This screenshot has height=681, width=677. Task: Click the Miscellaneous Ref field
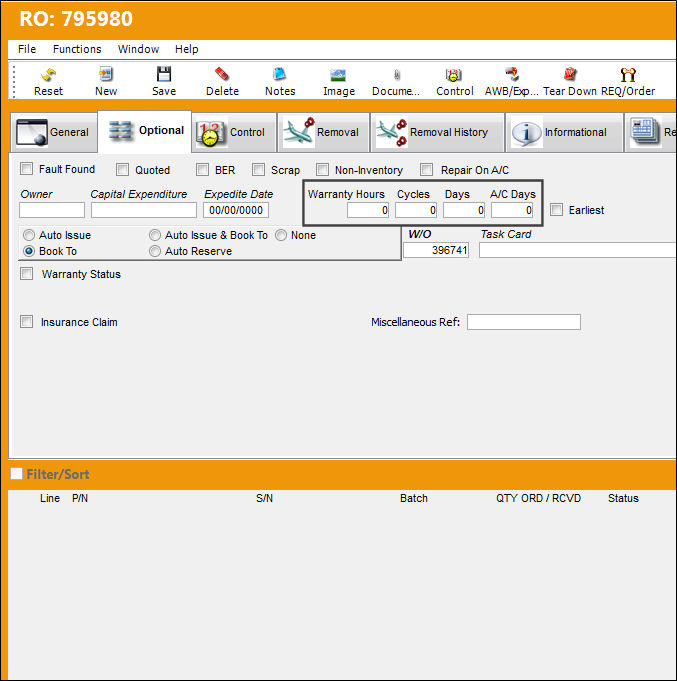(x=524, y=322)
